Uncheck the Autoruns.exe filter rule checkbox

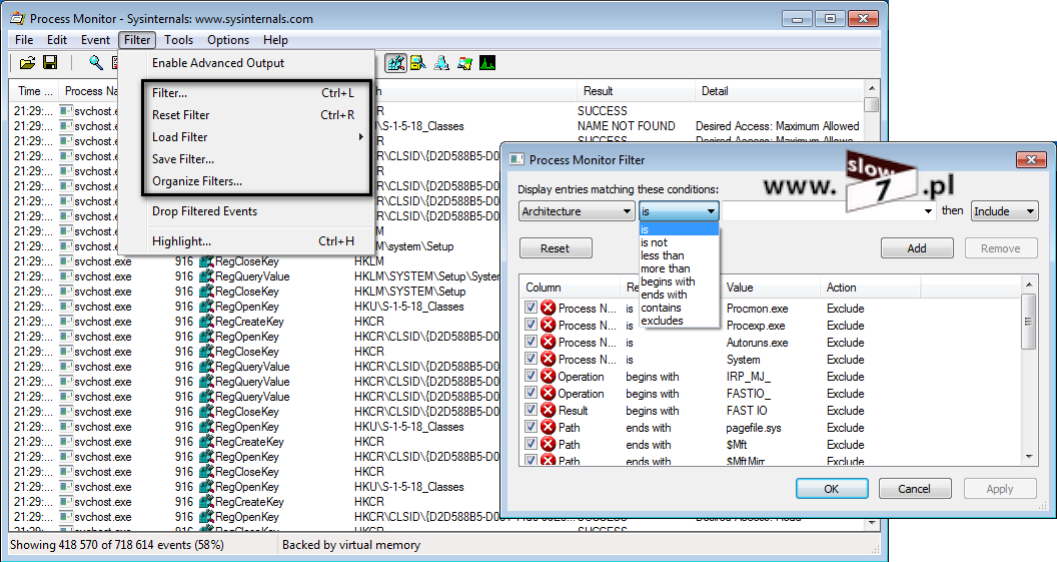point(531,342)
